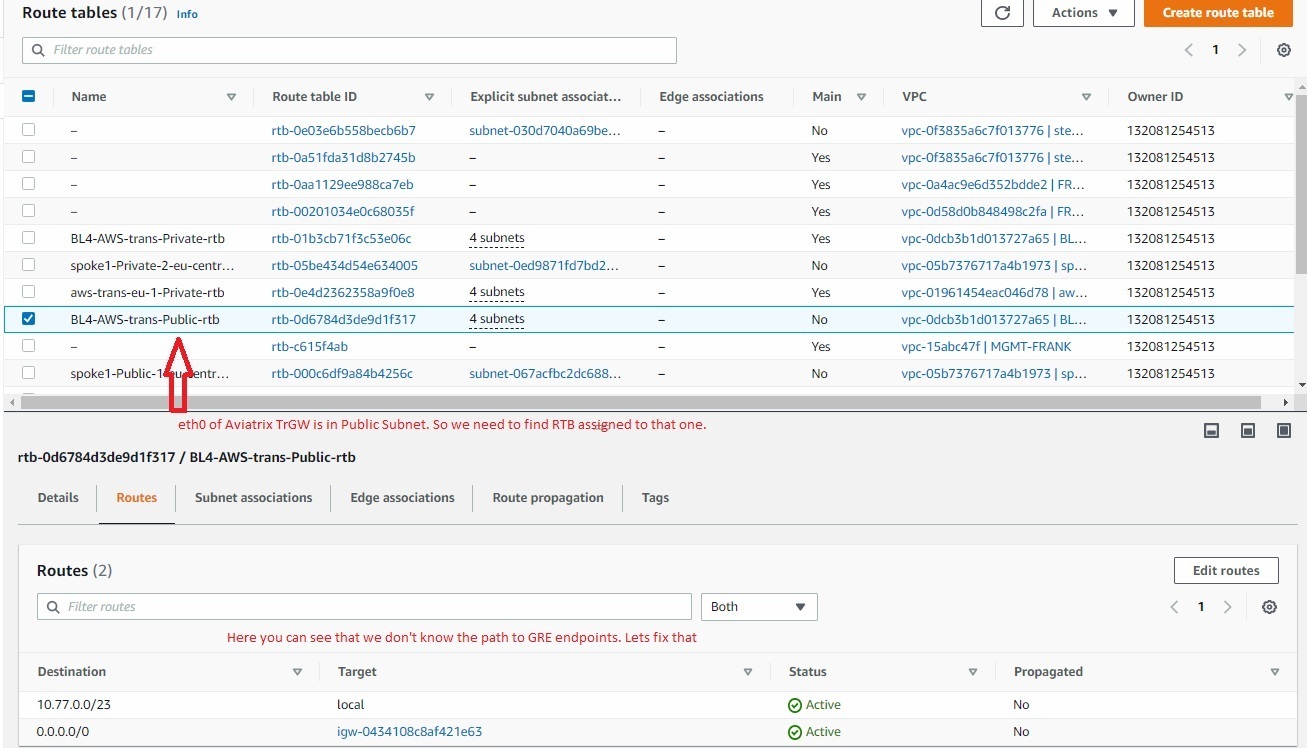Expand 4 subnets for BL4-AWS-trans-Public-rtb
The height and width of the screenshot is (748, 1307).
[497, 319]
